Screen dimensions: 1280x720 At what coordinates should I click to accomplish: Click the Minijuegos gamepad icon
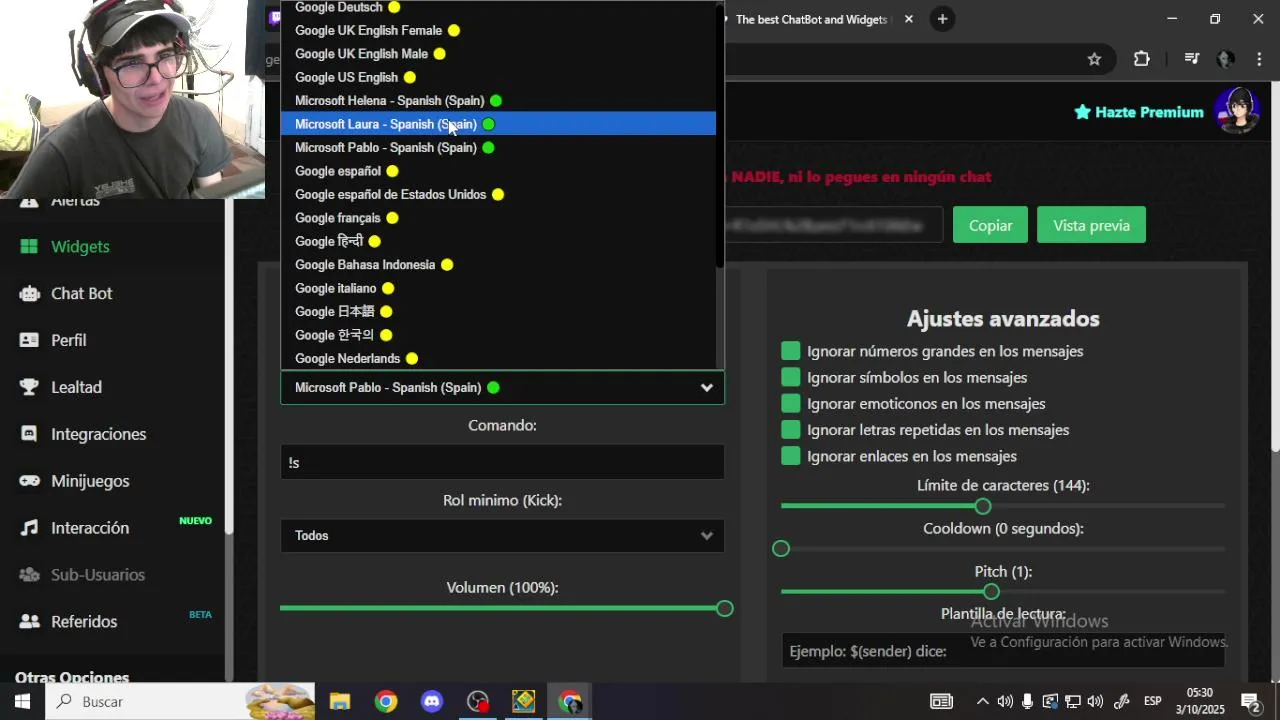[x=30, y=481]
